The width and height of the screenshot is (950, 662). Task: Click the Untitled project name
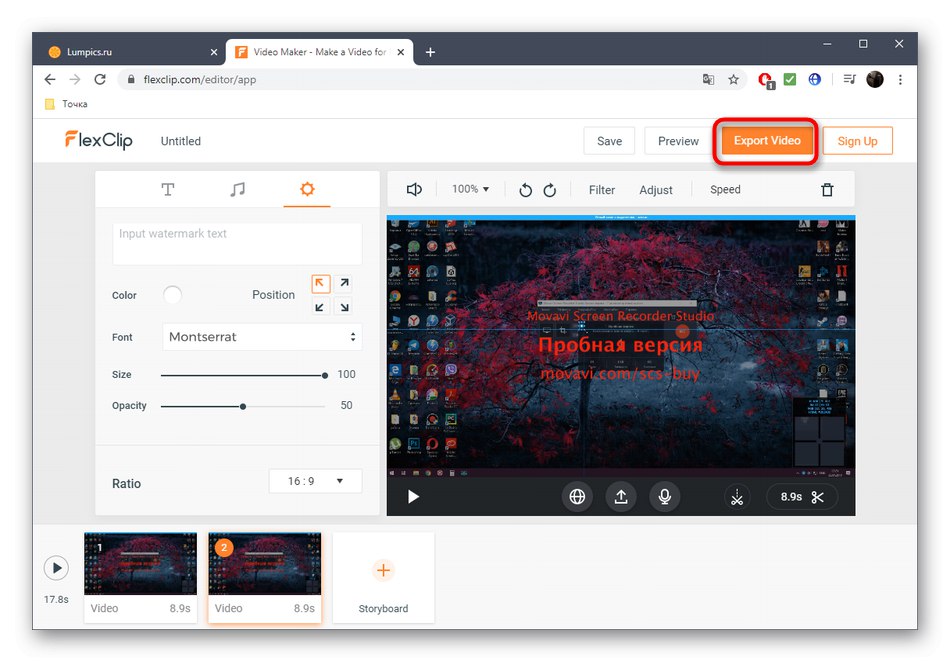pyautogui.click(x=181, y=141)
